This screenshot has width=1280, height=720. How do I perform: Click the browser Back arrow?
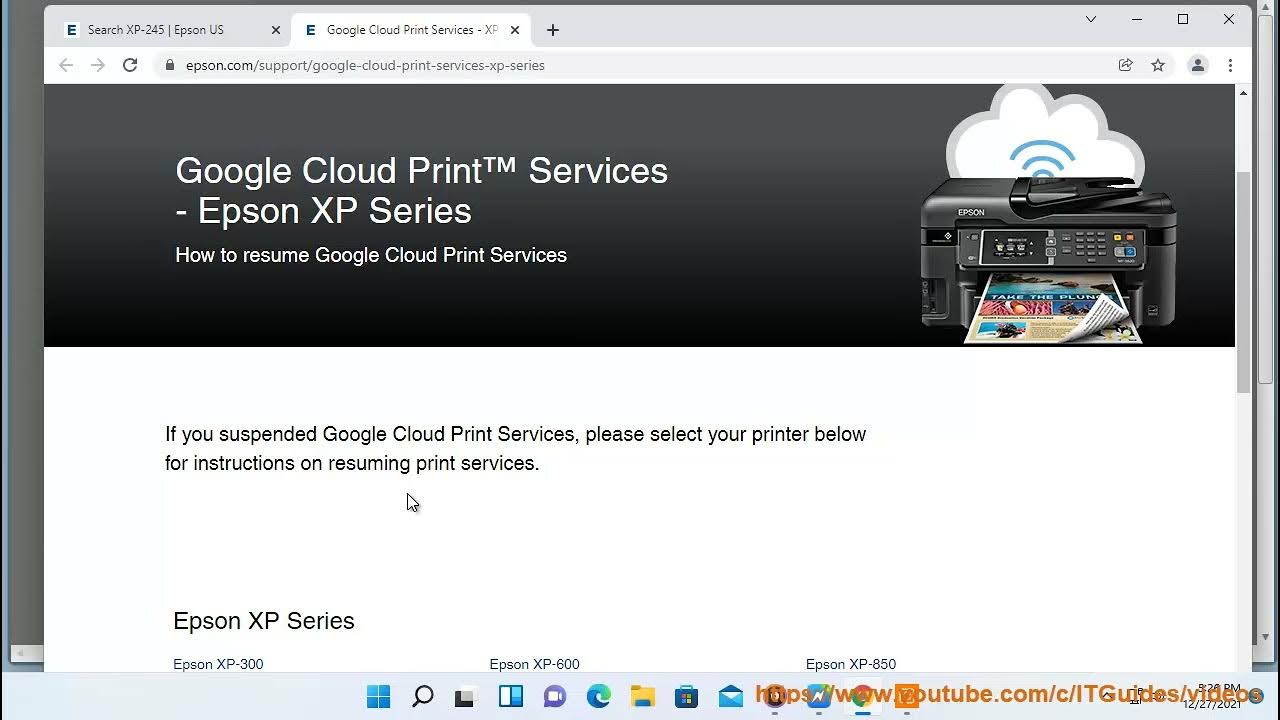pos(66,65)
